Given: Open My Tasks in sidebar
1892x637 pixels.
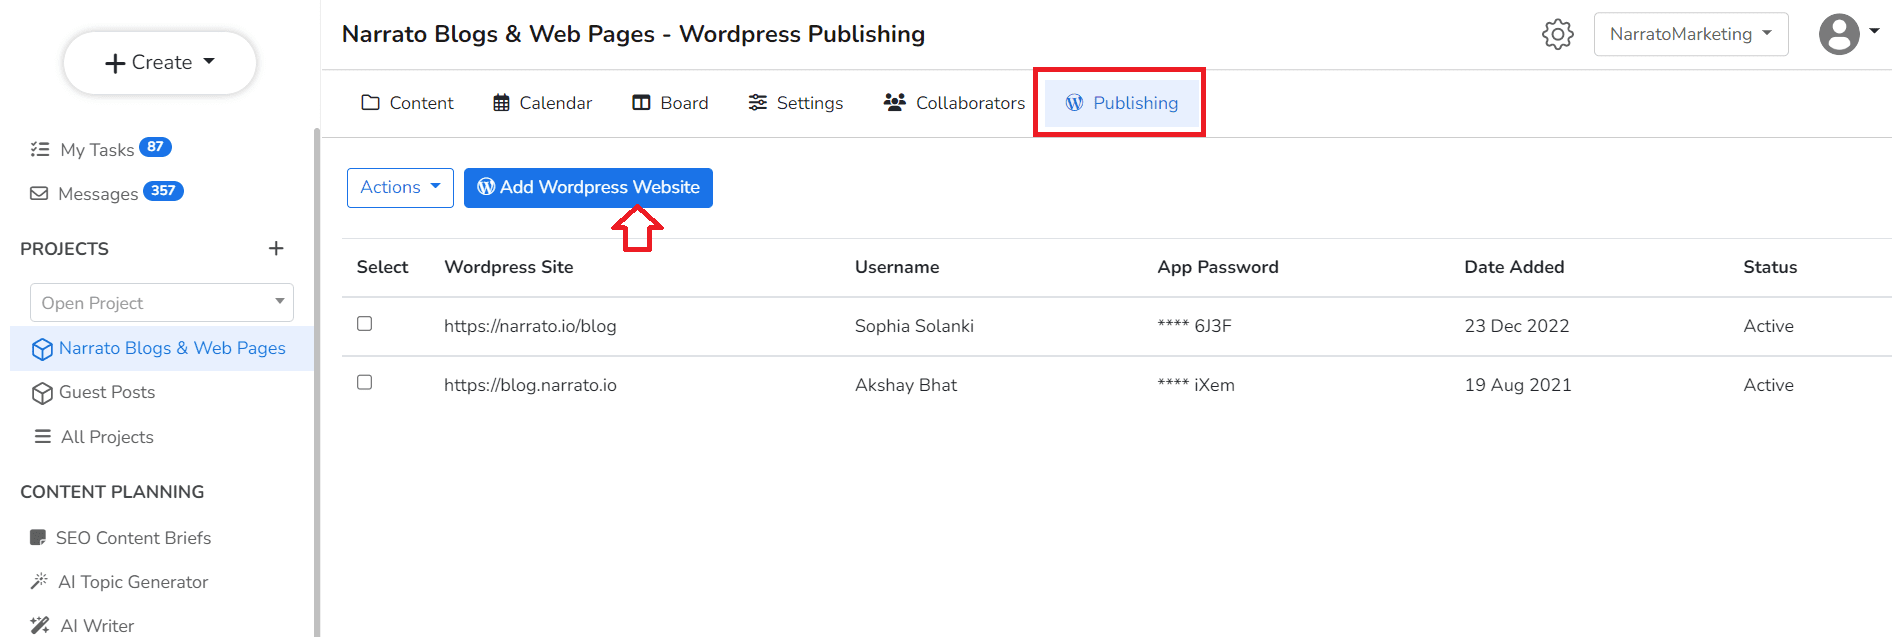Looking at the screenshot, I should (x=97, y=149).
